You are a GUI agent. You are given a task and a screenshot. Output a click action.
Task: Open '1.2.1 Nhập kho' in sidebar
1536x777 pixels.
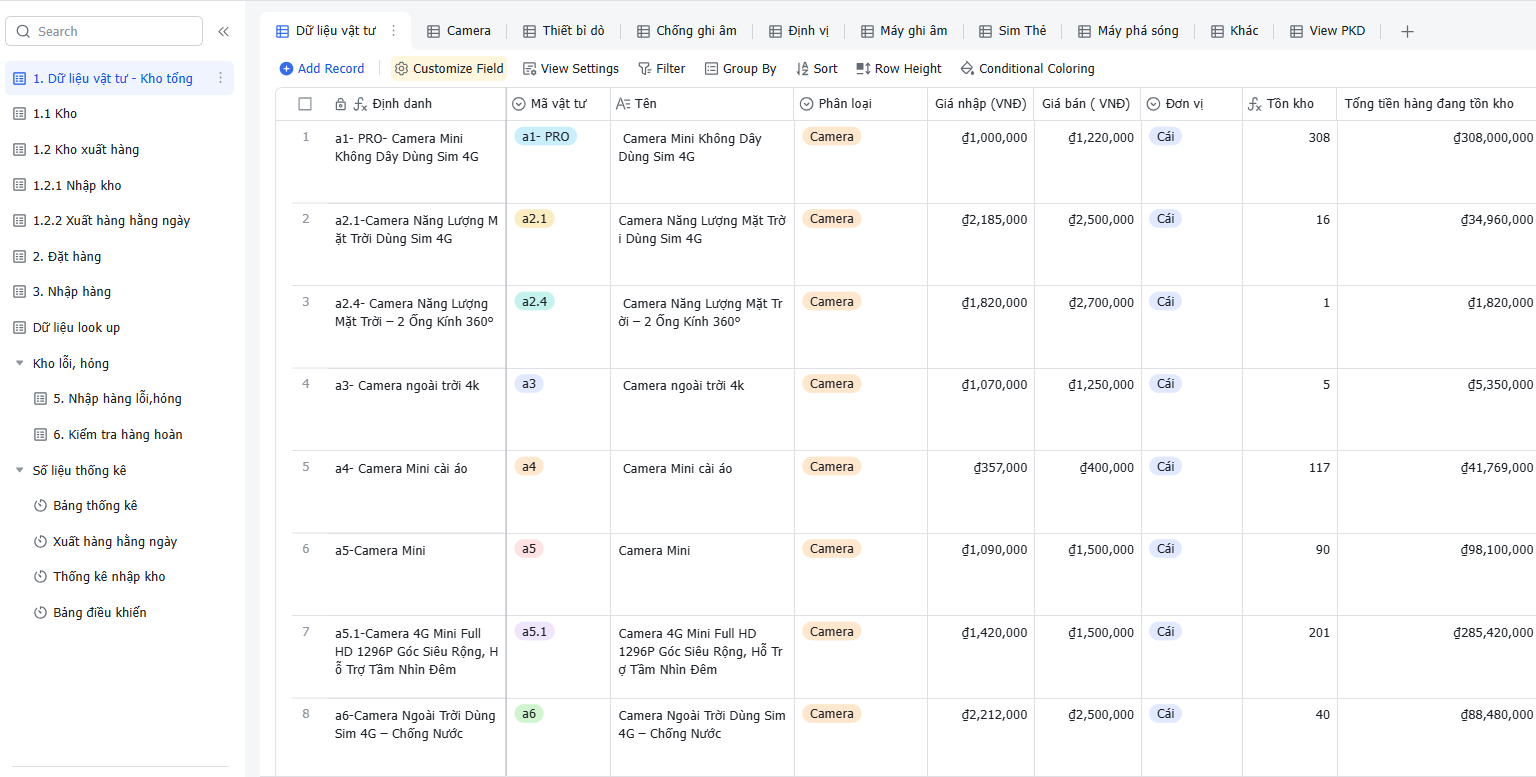click(121, 186)
